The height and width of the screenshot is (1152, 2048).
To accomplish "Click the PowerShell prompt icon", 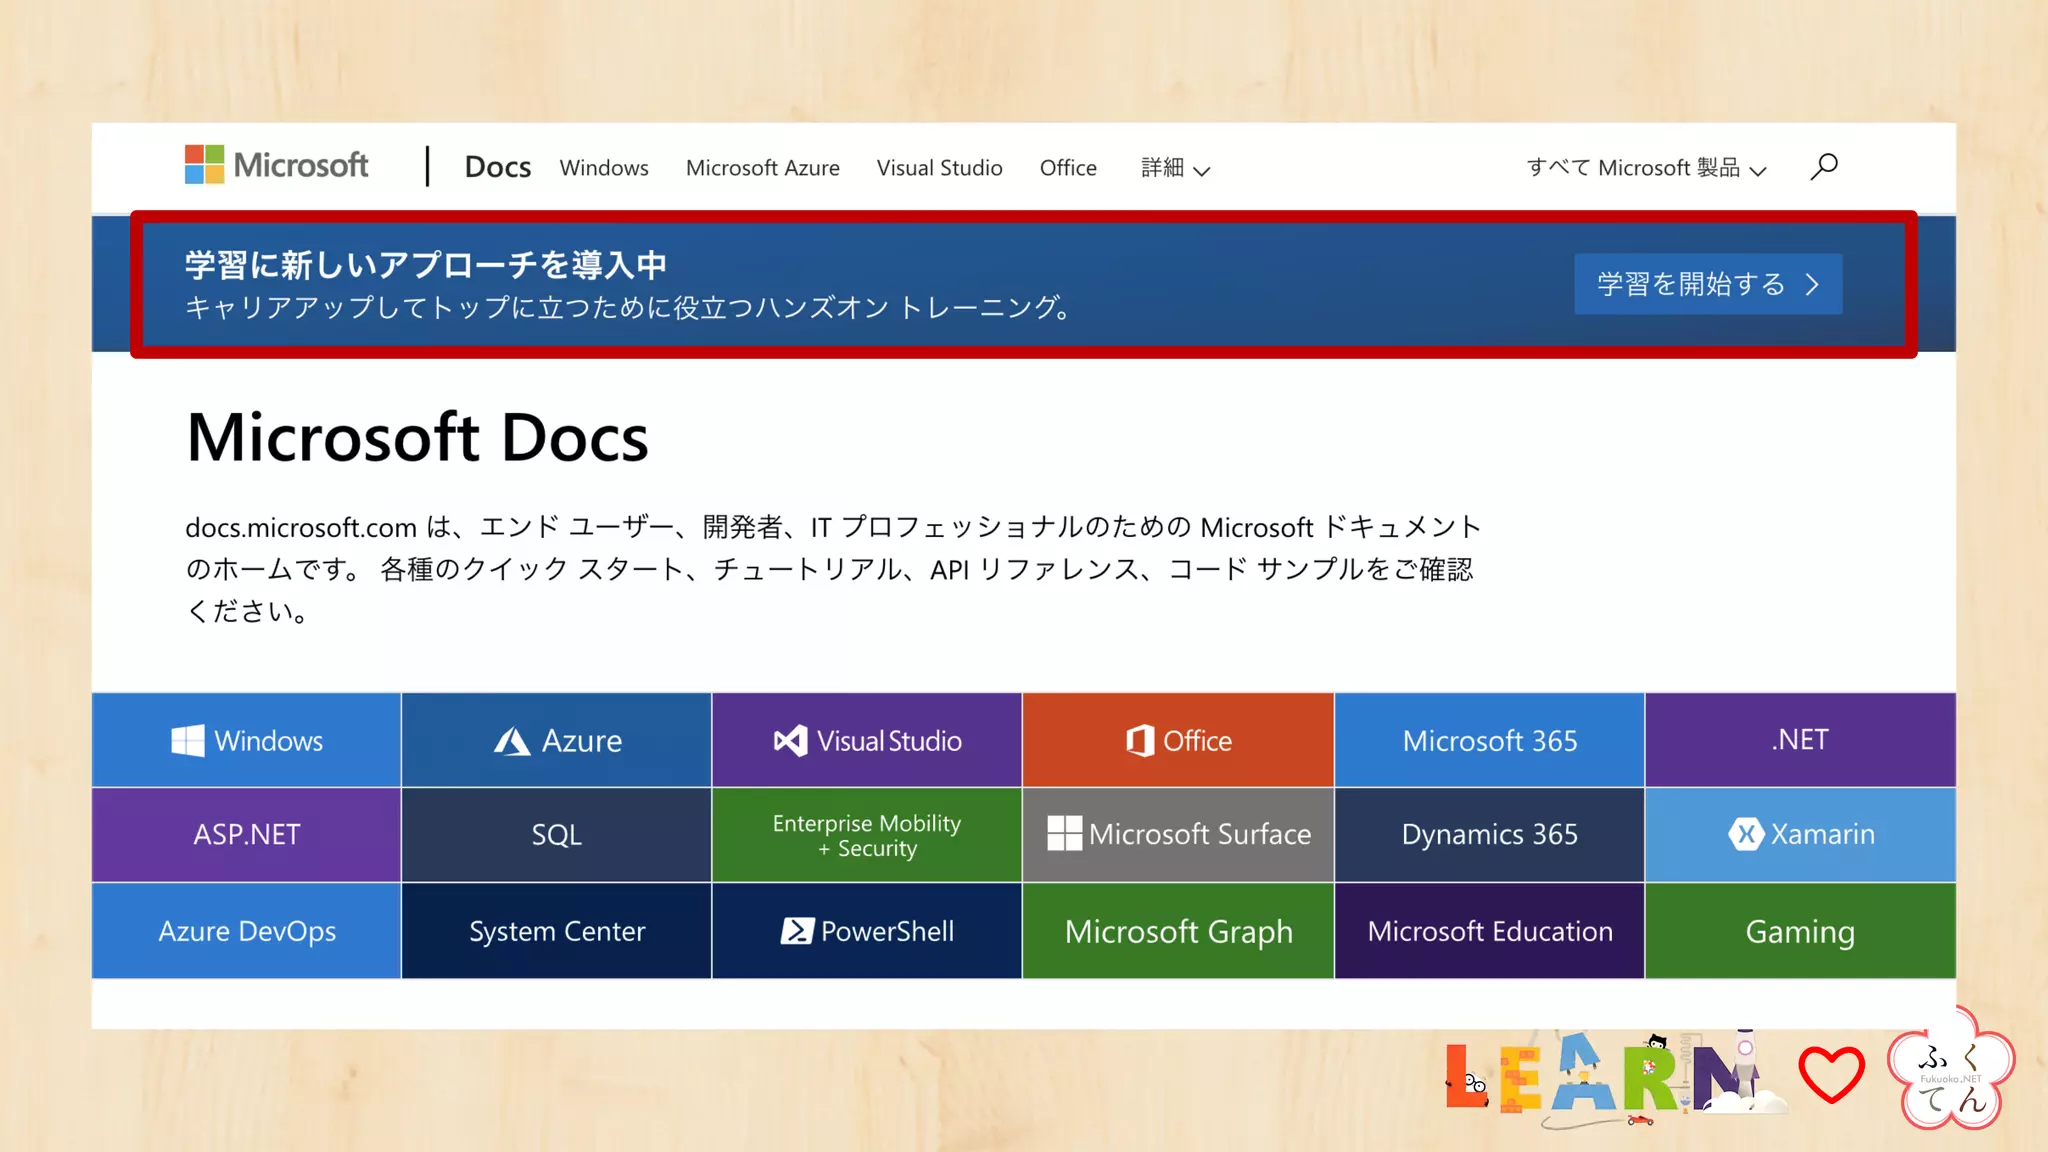I will point(797,931).
